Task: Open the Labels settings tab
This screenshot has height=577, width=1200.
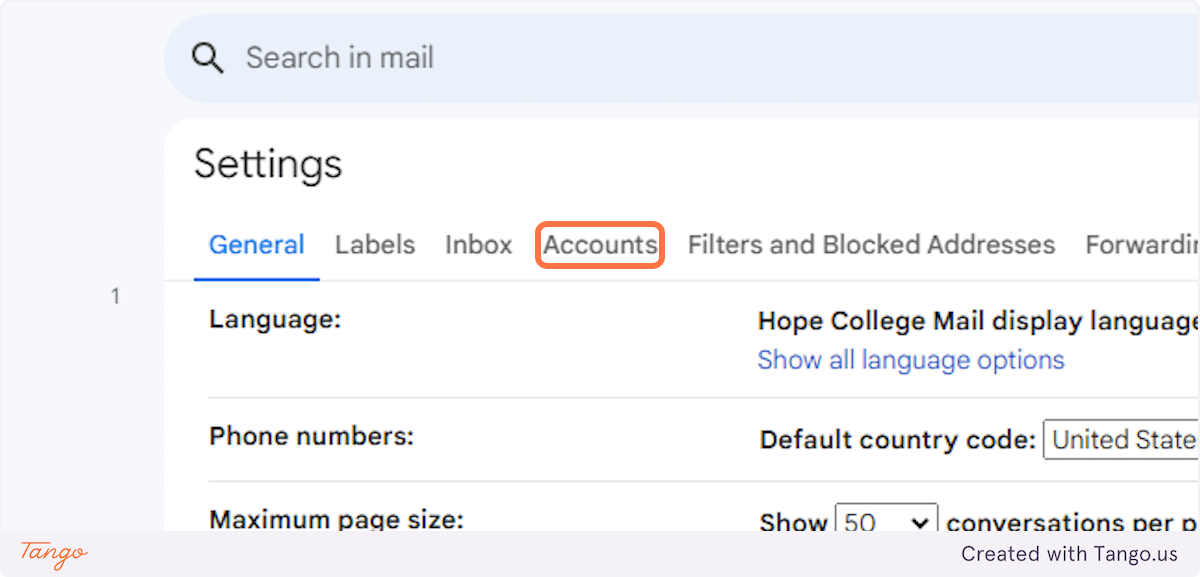Action: (375, 245)
